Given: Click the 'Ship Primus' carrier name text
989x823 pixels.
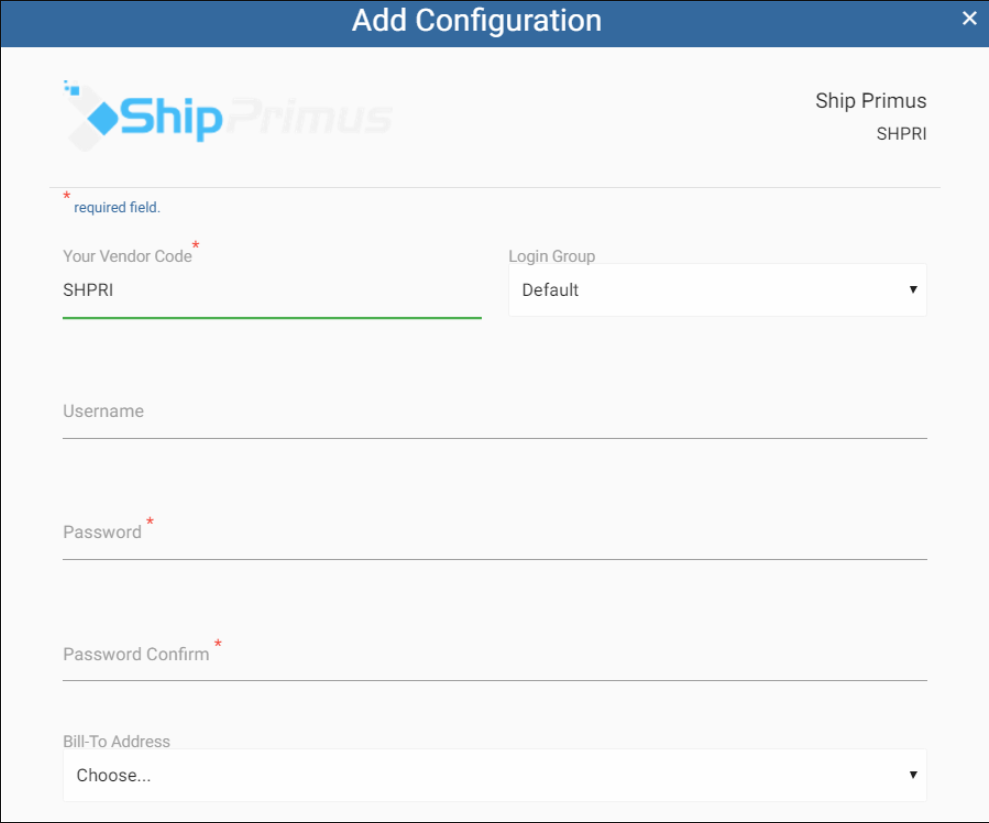Looking at the screenshot, I should [x=870, y=101].
